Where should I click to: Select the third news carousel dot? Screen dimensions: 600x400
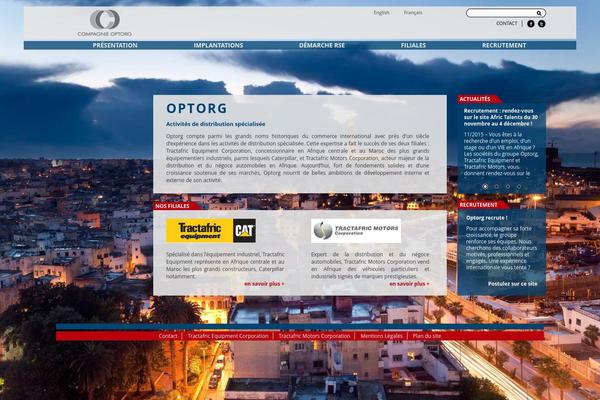(508, 186)
